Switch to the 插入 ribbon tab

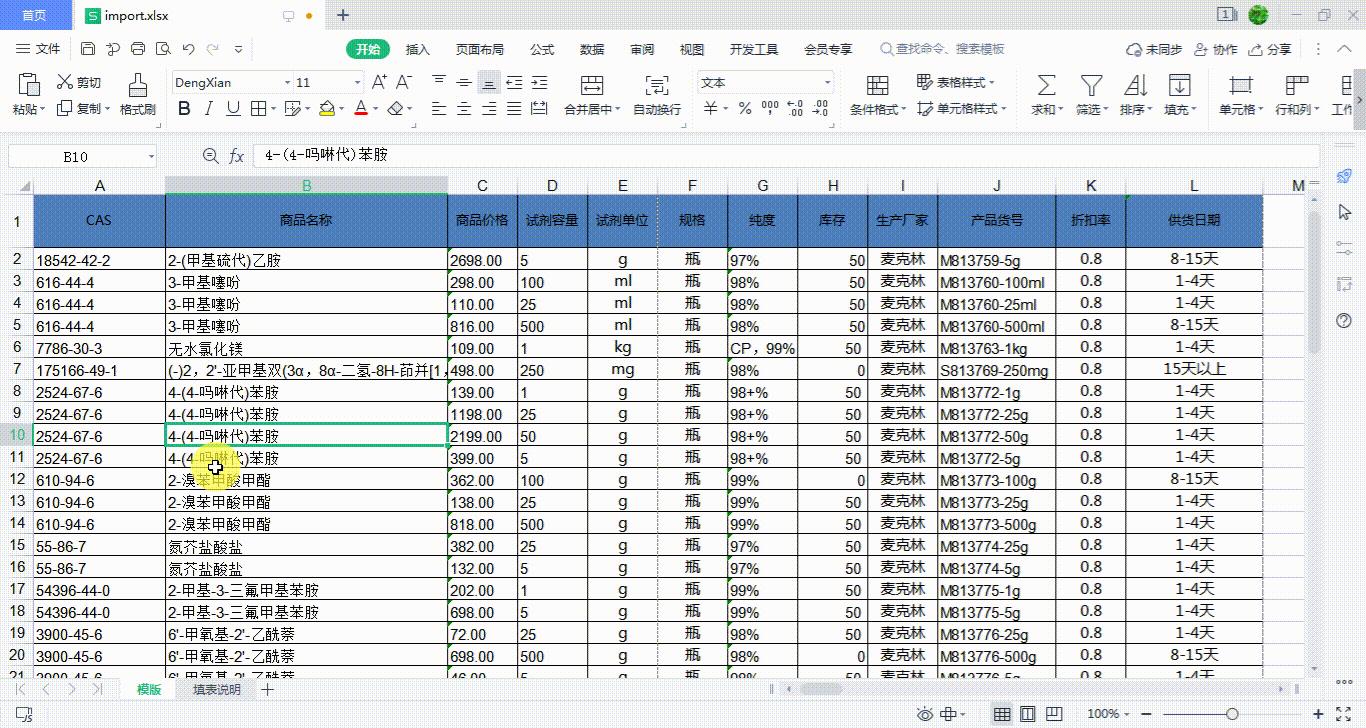[x=417, y=49]
